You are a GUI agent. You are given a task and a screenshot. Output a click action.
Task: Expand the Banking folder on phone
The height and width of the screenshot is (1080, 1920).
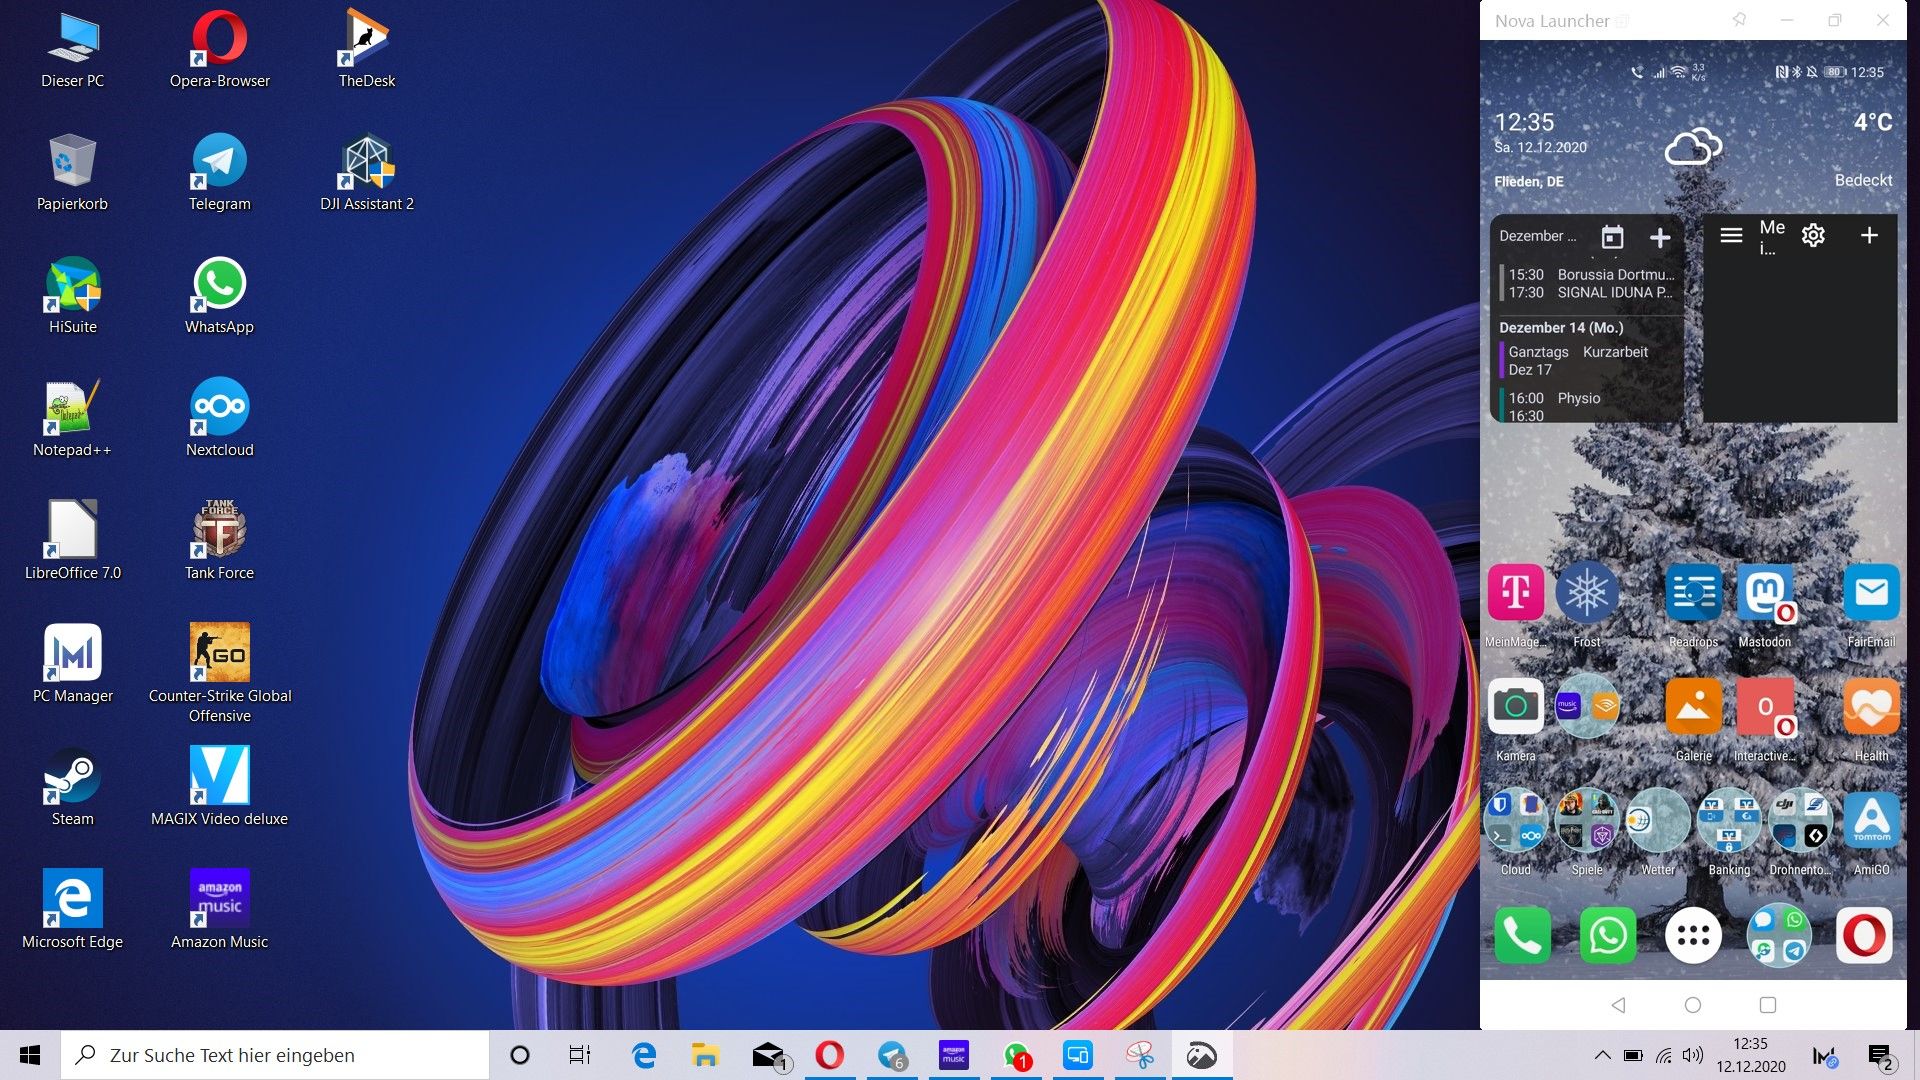point(1729,833)
